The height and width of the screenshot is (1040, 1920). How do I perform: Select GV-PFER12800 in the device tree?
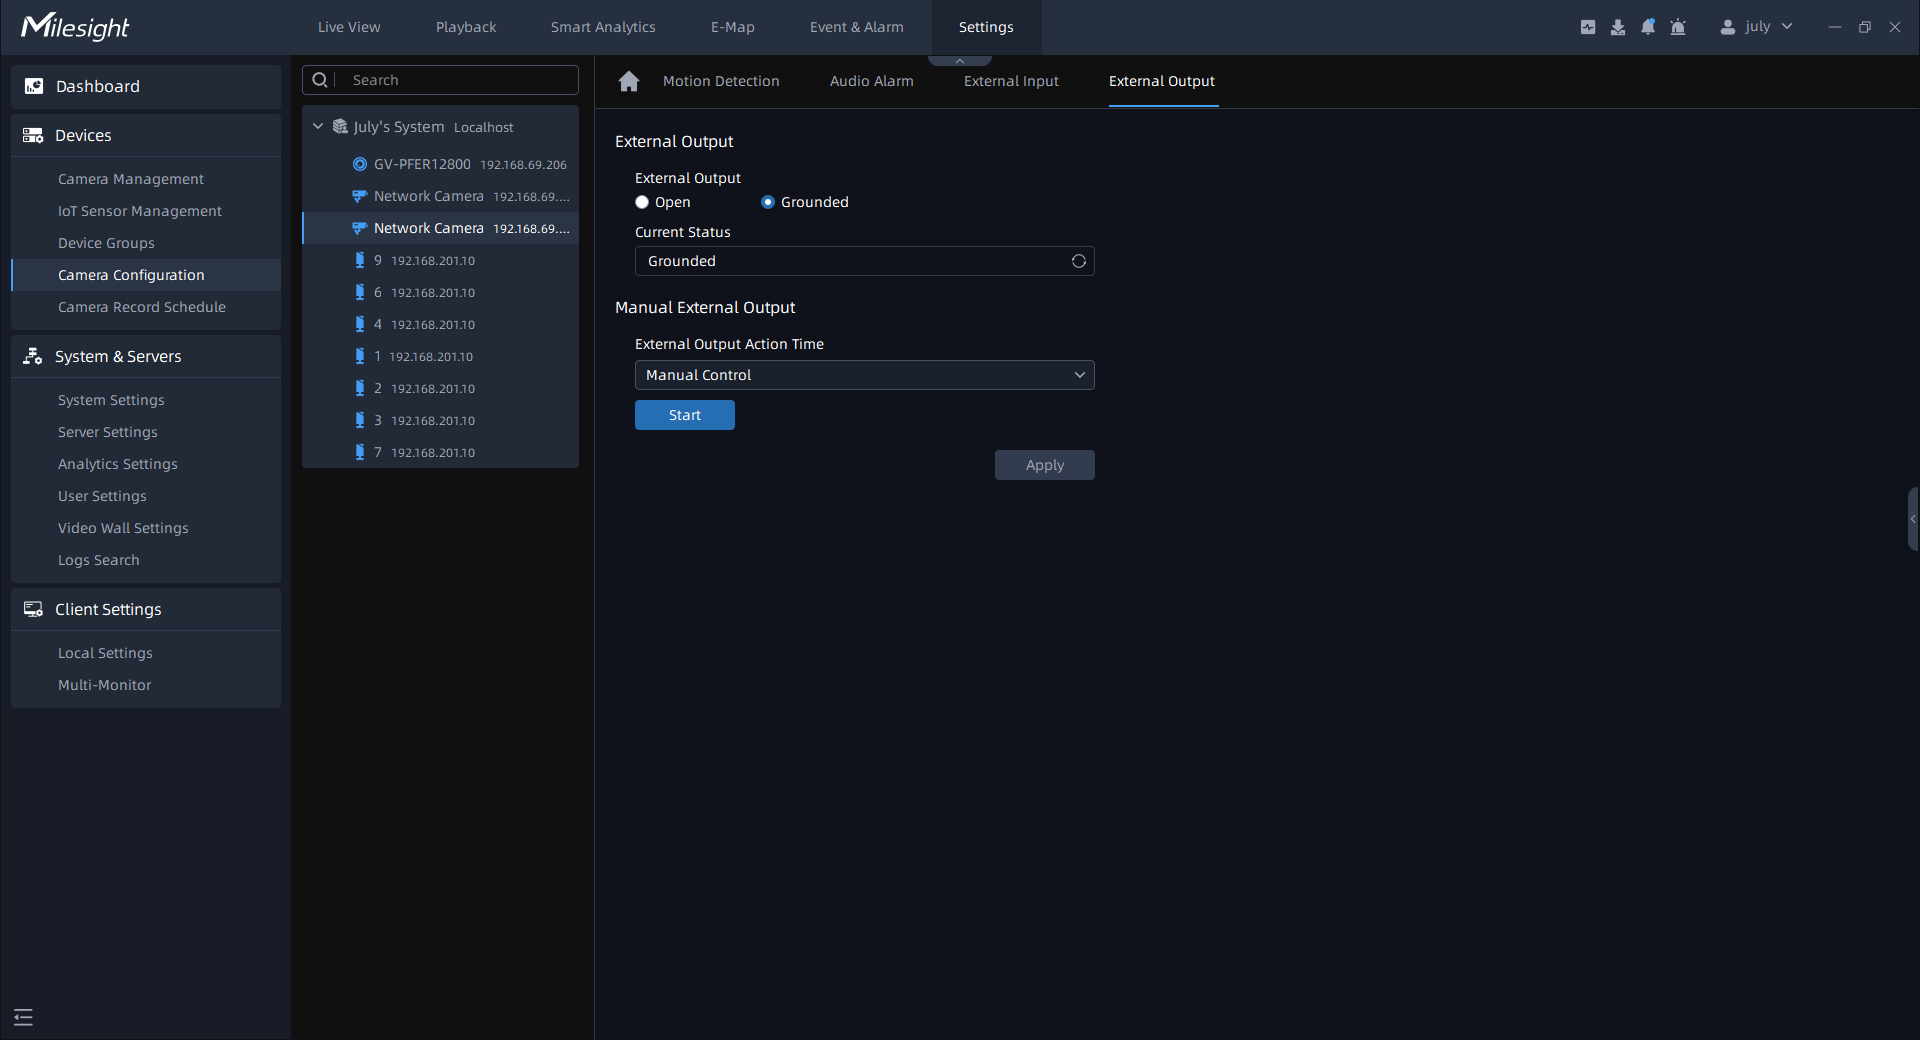pos(422,164)
